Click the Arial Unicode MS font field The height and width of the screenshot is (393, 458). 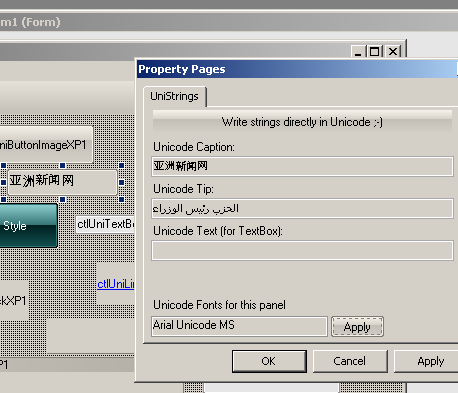point(239,326)
